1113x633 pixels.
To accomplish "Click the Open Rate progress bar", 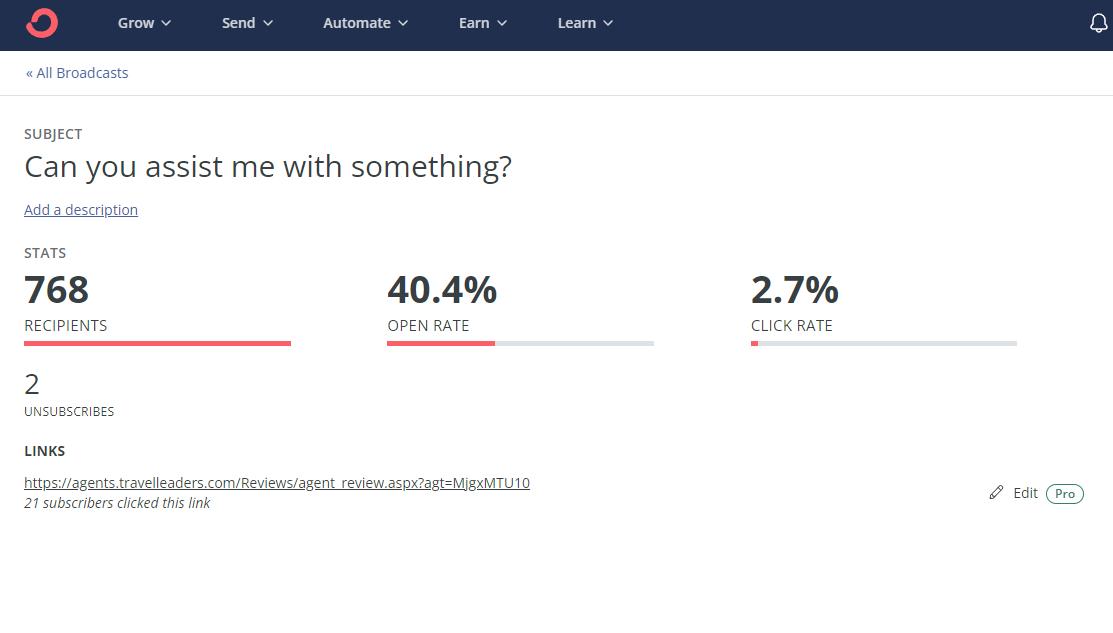I will tap(520, 344).
